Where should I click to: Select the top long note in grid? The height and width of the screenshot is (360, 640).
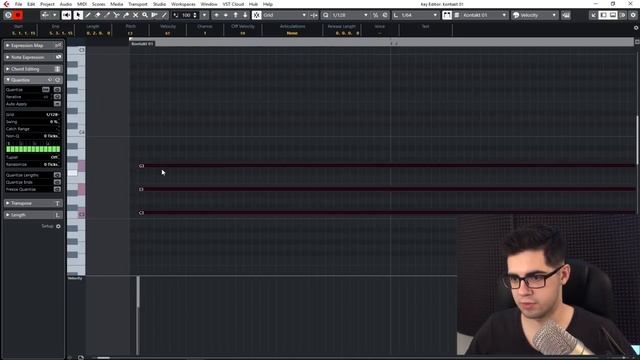[387, 166]
